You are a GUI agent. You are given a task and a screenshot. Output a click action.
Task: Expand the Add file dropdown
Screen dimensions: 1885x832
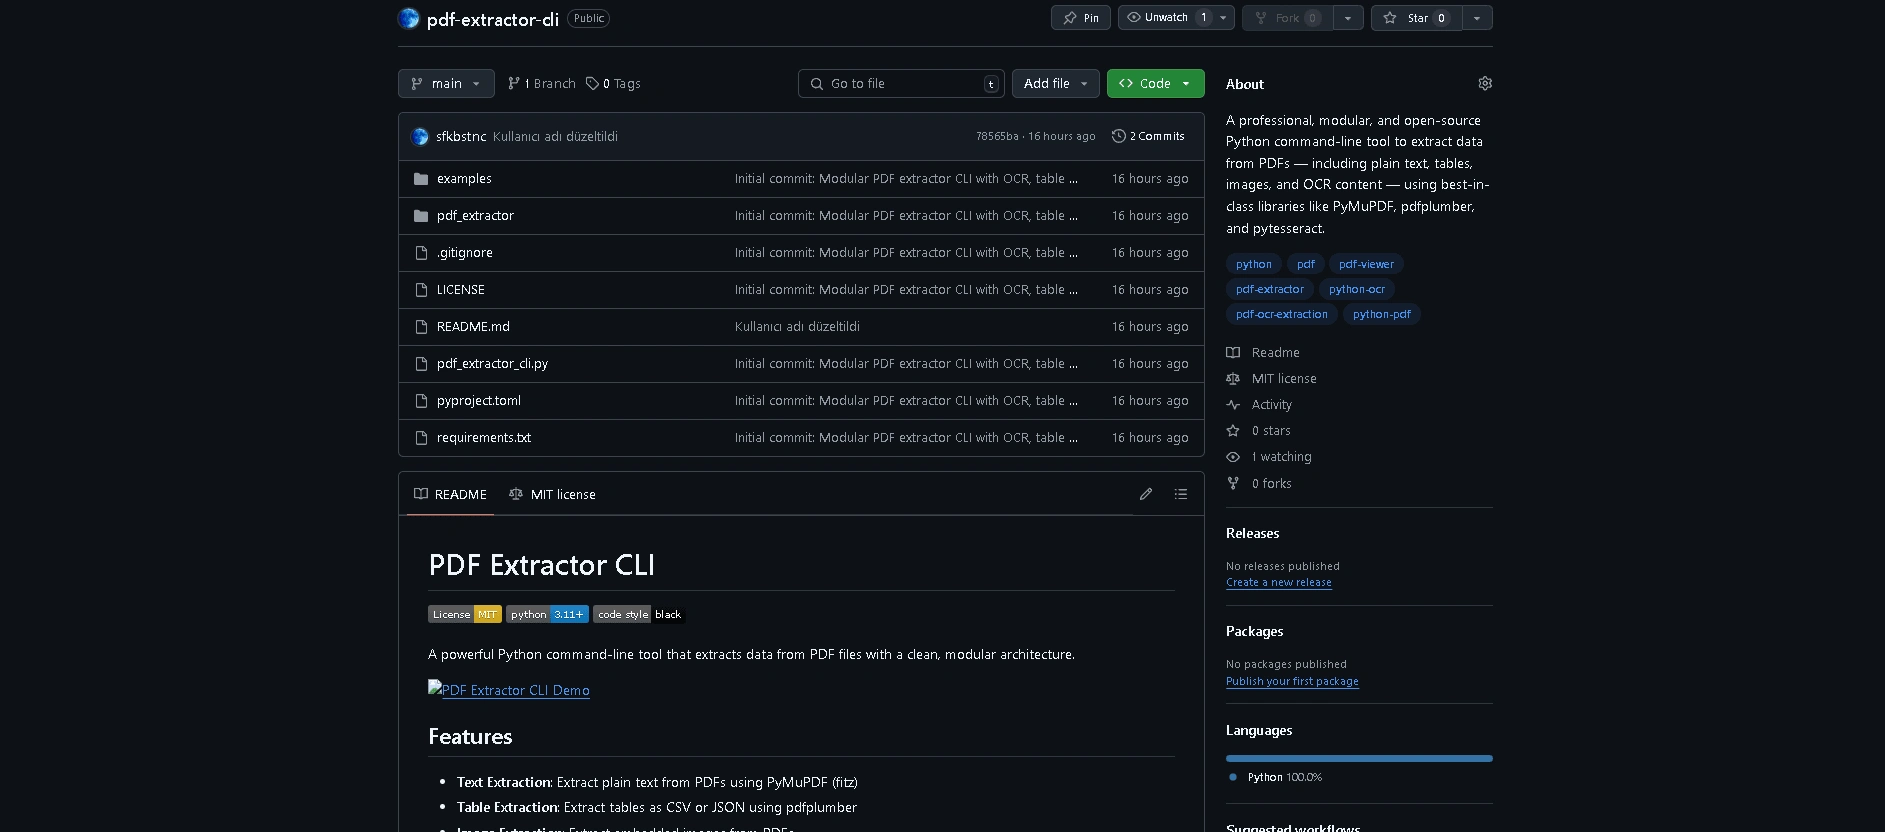coord(1056,84)
